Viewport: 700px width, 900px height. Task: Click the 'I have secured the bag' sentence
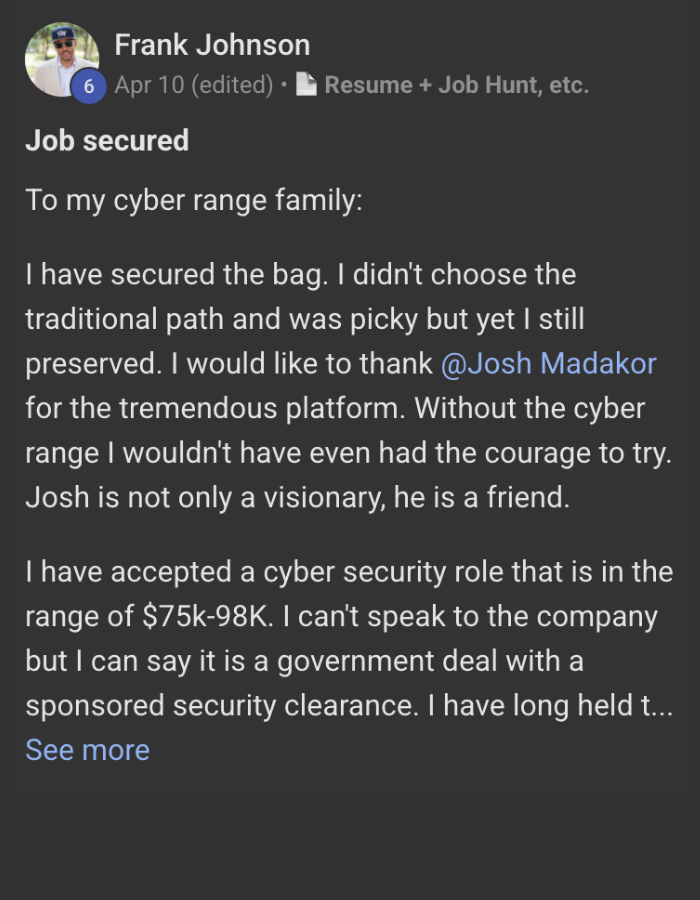[x=173, y=274]
